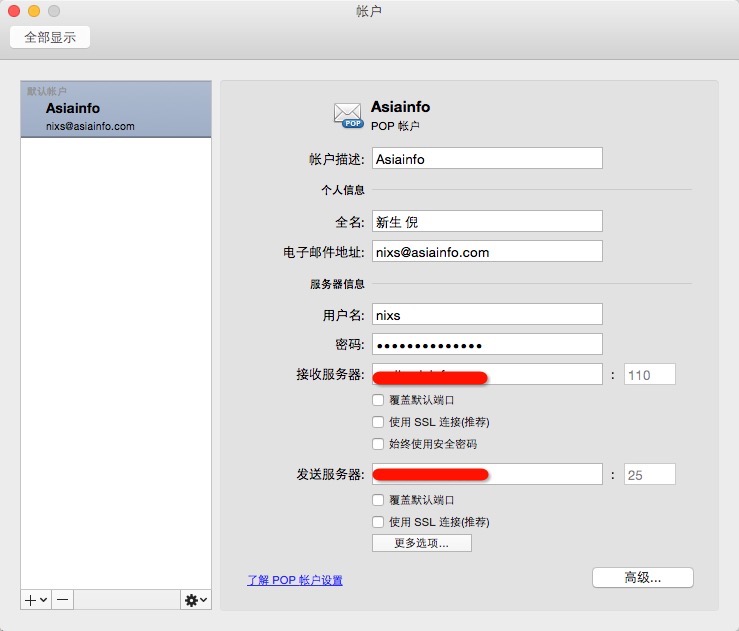Click the POP mail envelope icon

click(348, 115)
